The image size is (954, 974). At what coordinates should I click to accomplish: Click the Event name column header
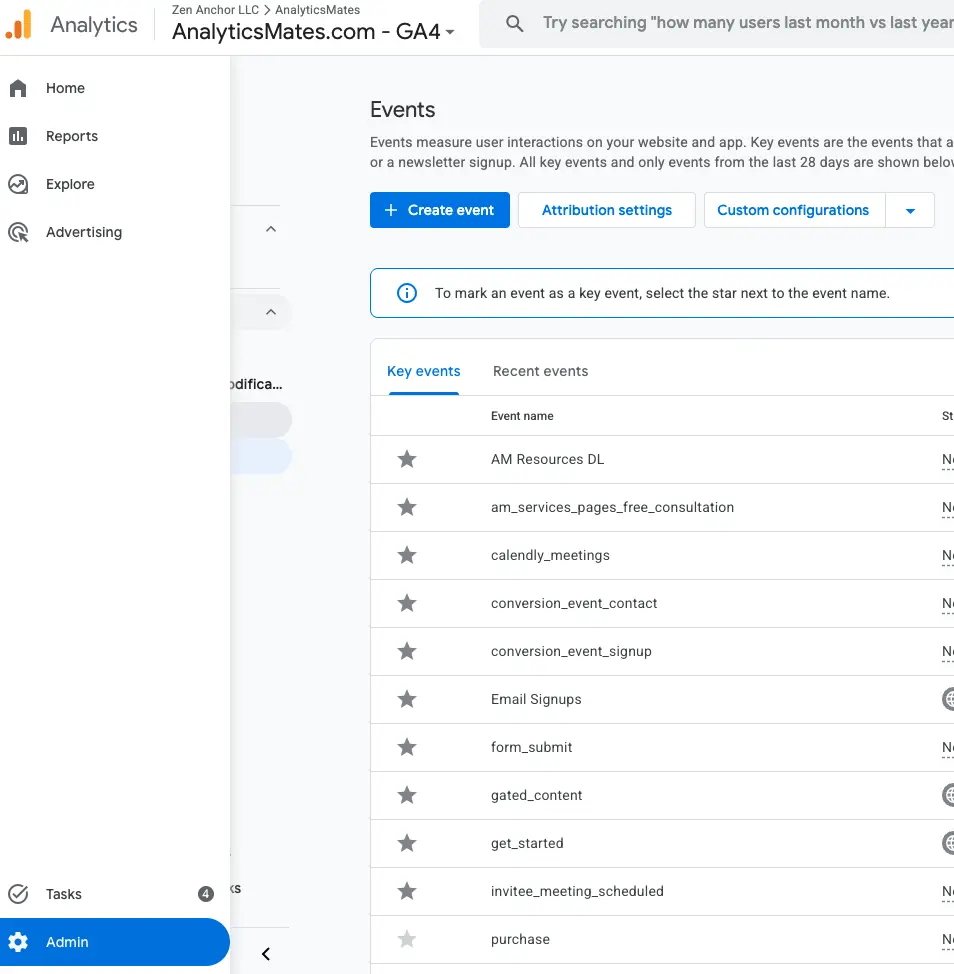coord(522,416)
